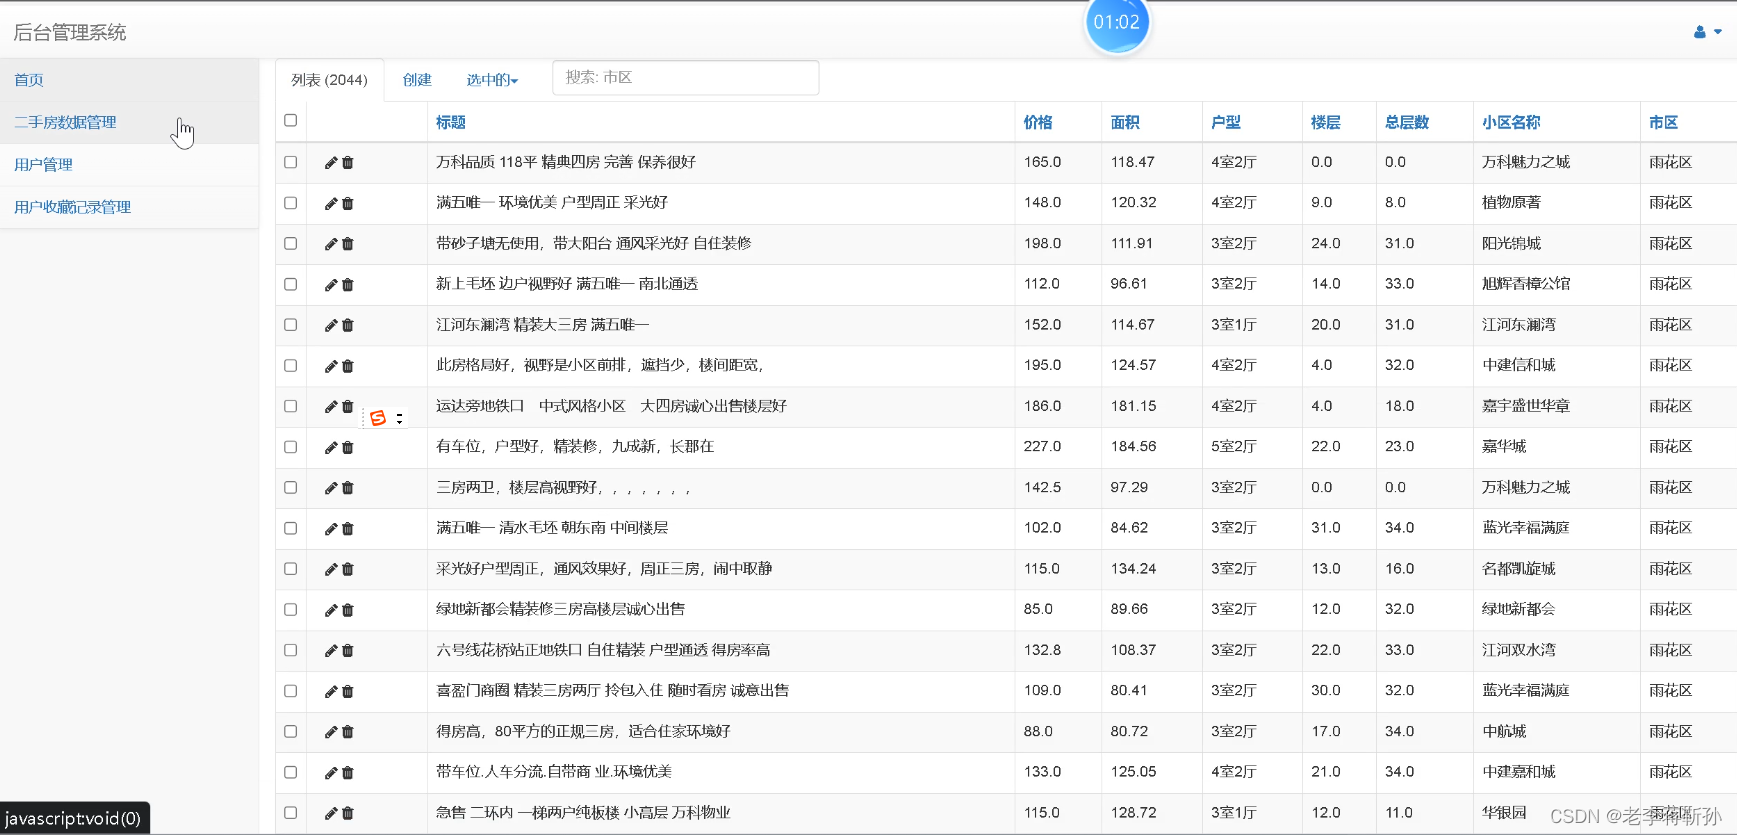Sort table by 楼层 column
This screenshot has width=1737, height=835.
pyautogui.click(x=1326, y=122)
